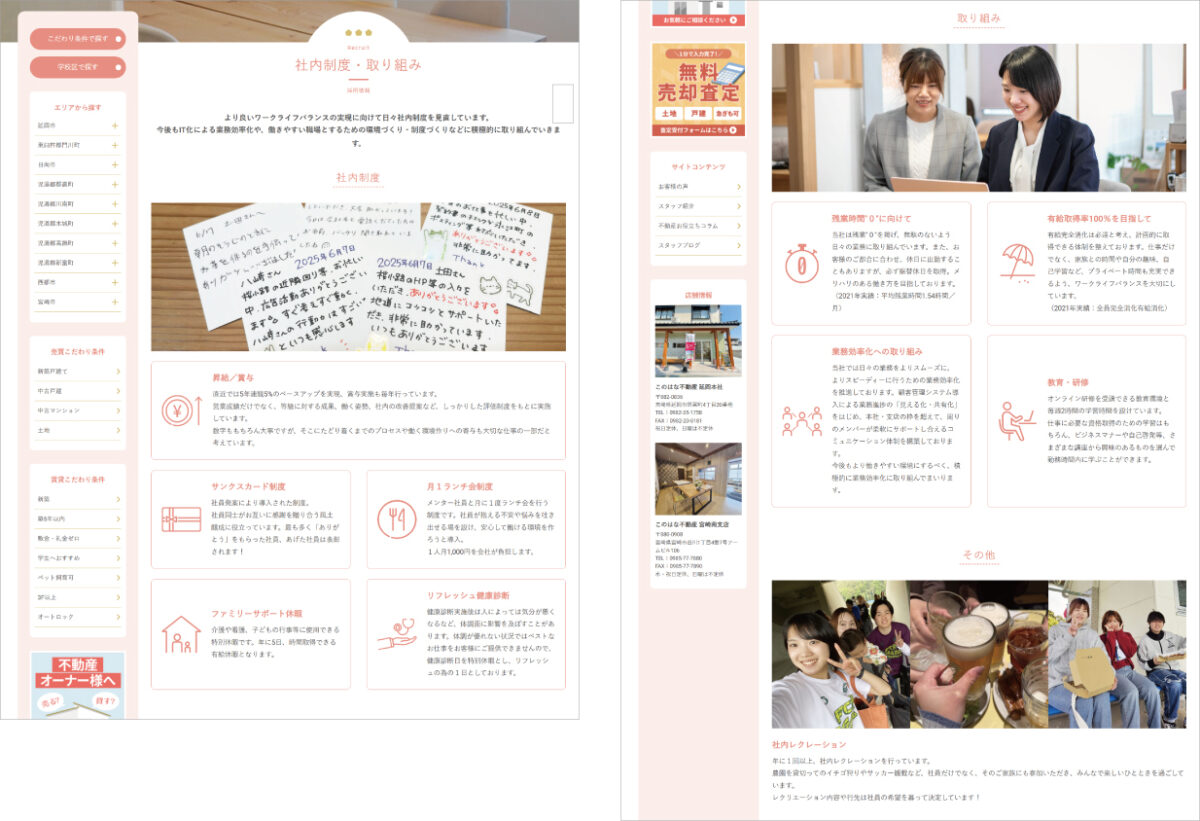Click the family support house icon
This screenshot has width=1200, height=821.
point(181,634)
